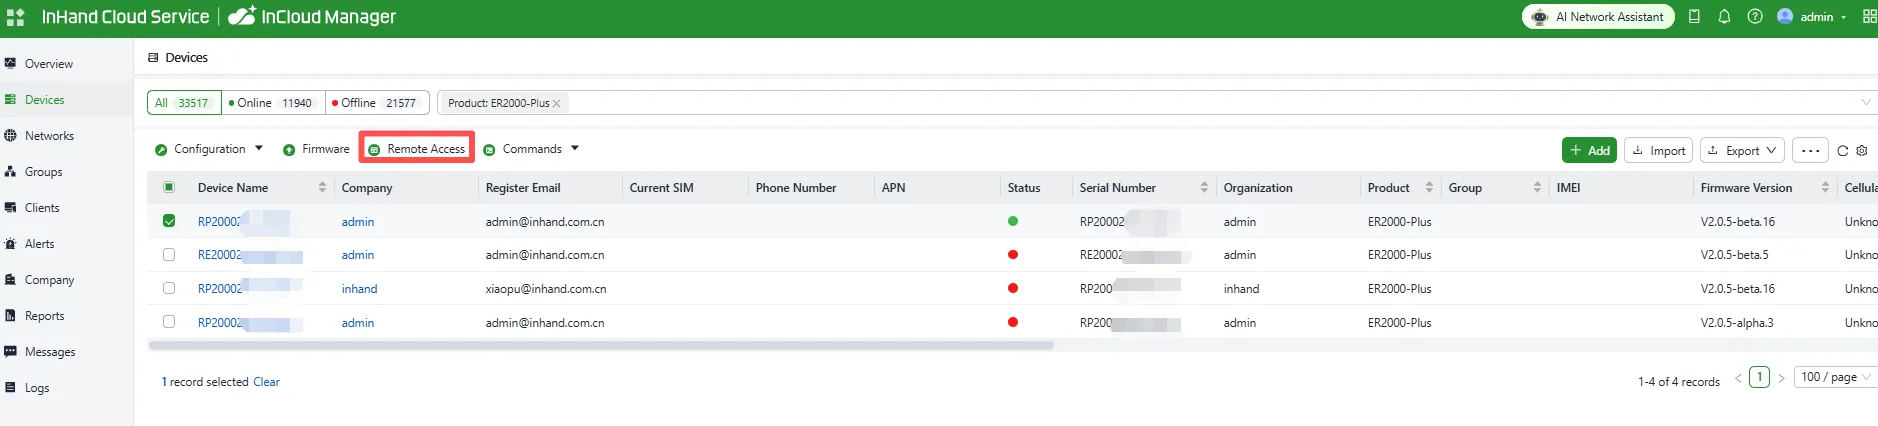Filter by Online 11940 devices
This screenshot has width=1878, height=426.
pos(273,103)
